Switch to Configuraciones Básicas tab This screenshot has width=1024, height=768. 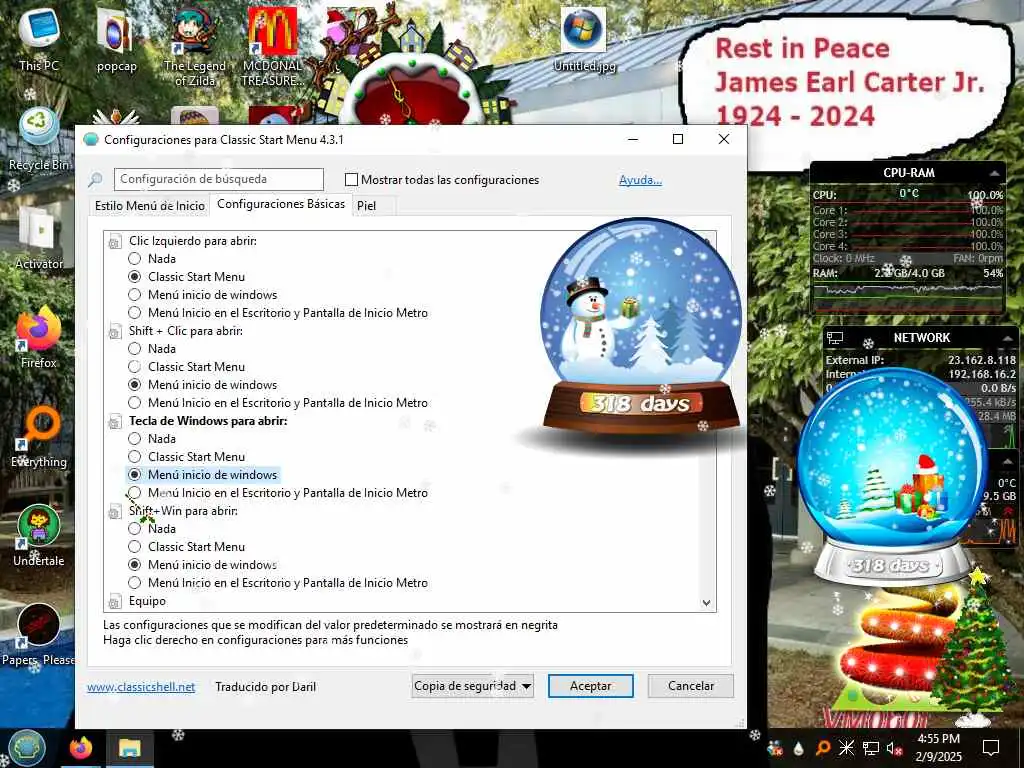pos(281,204)
